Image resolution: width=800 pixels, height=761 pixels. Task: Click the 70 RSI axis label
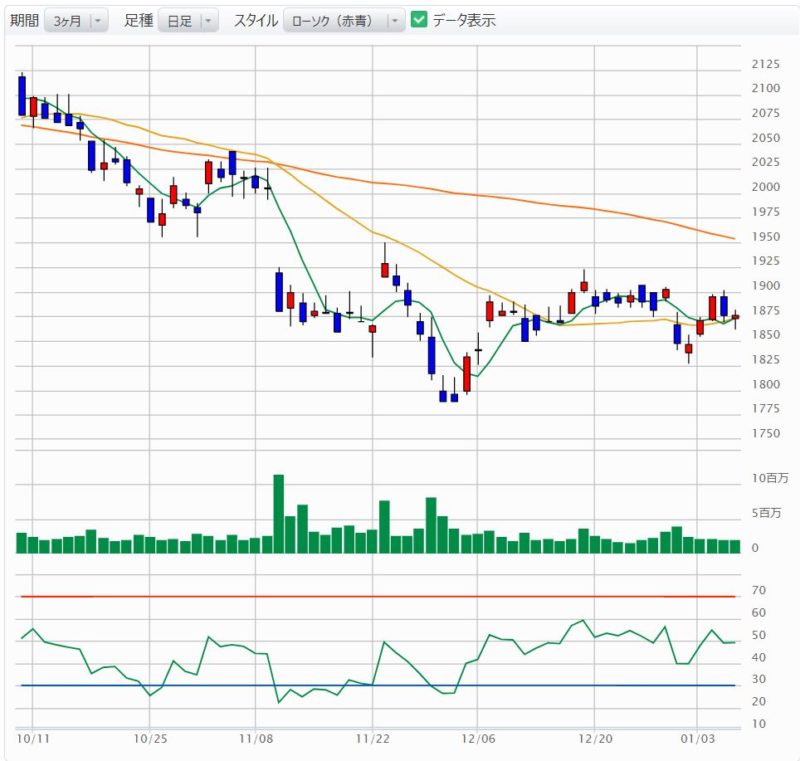759,591
